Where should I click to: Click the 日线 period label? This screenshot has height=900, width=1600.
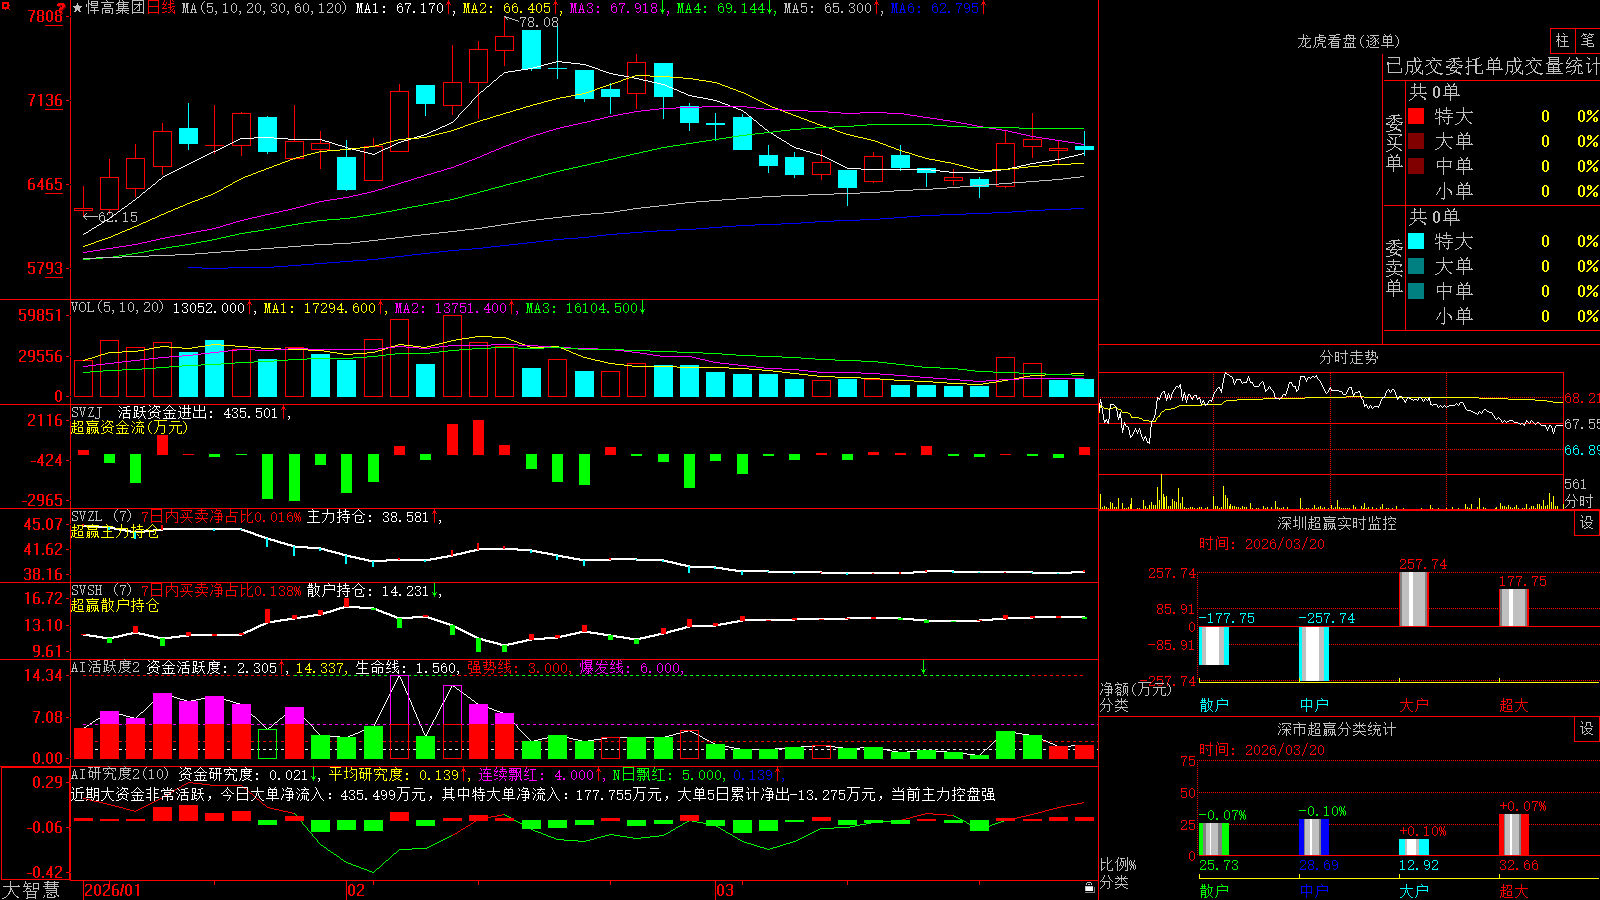161,8
